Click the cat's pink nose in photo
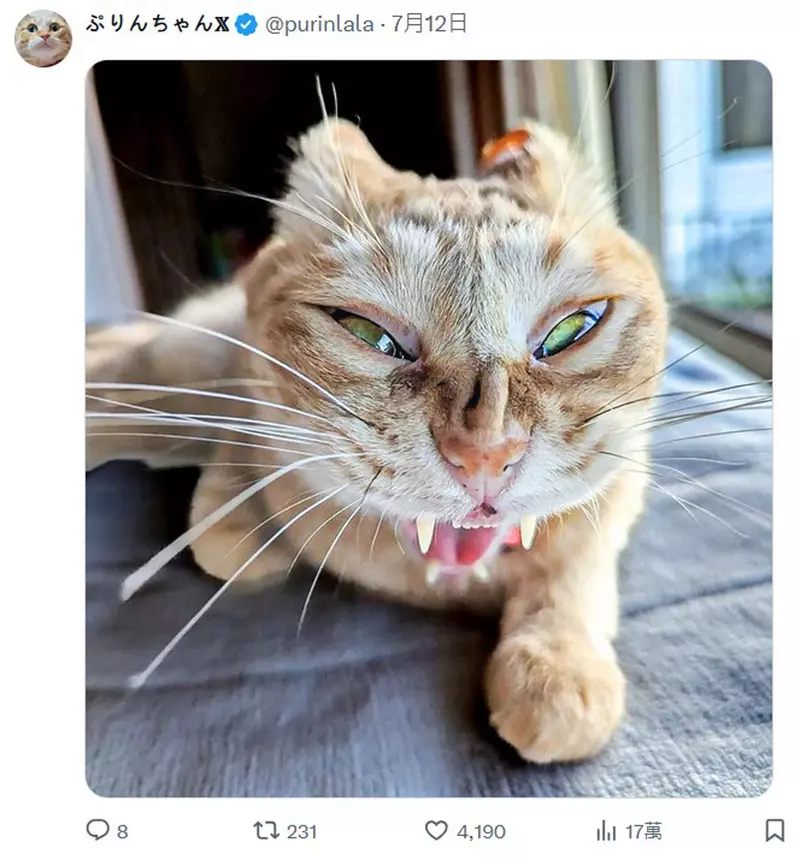The width and height of the screenshot is (800, 860). pos(484,457)
